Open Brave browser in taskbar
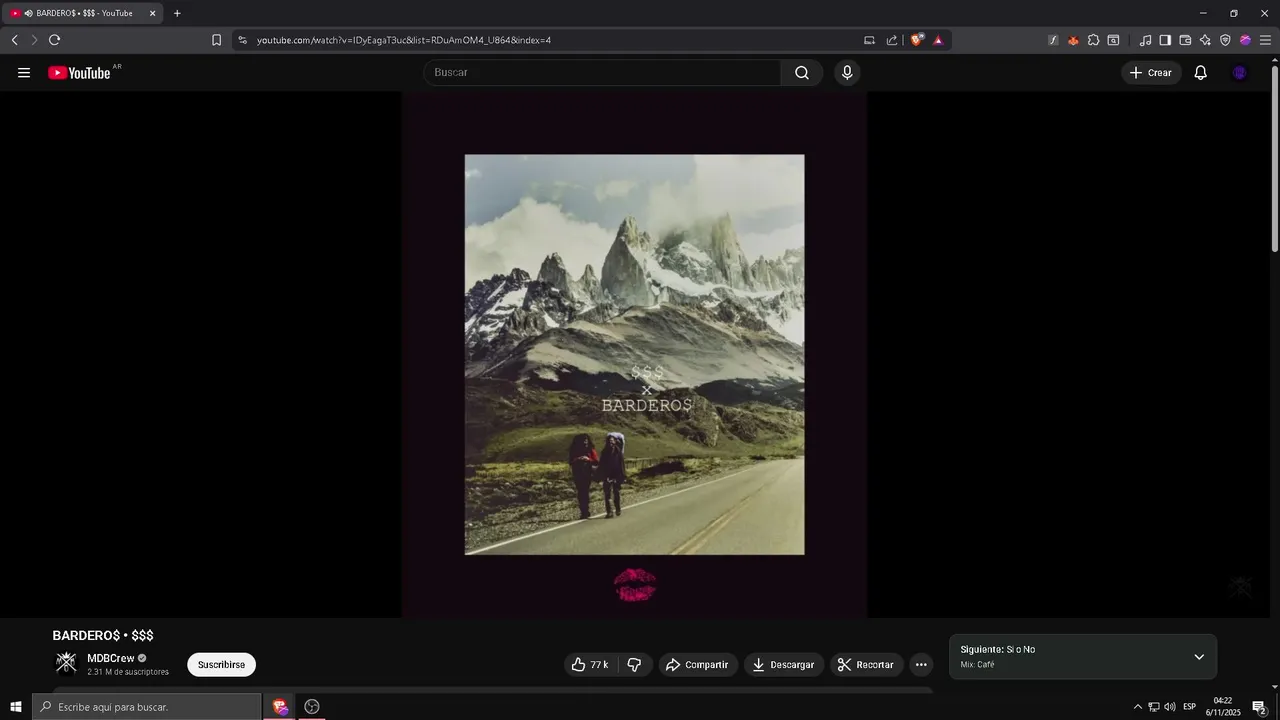This screenshot has width=1280, height=720. pyautogui.click(x=280, y=707)
